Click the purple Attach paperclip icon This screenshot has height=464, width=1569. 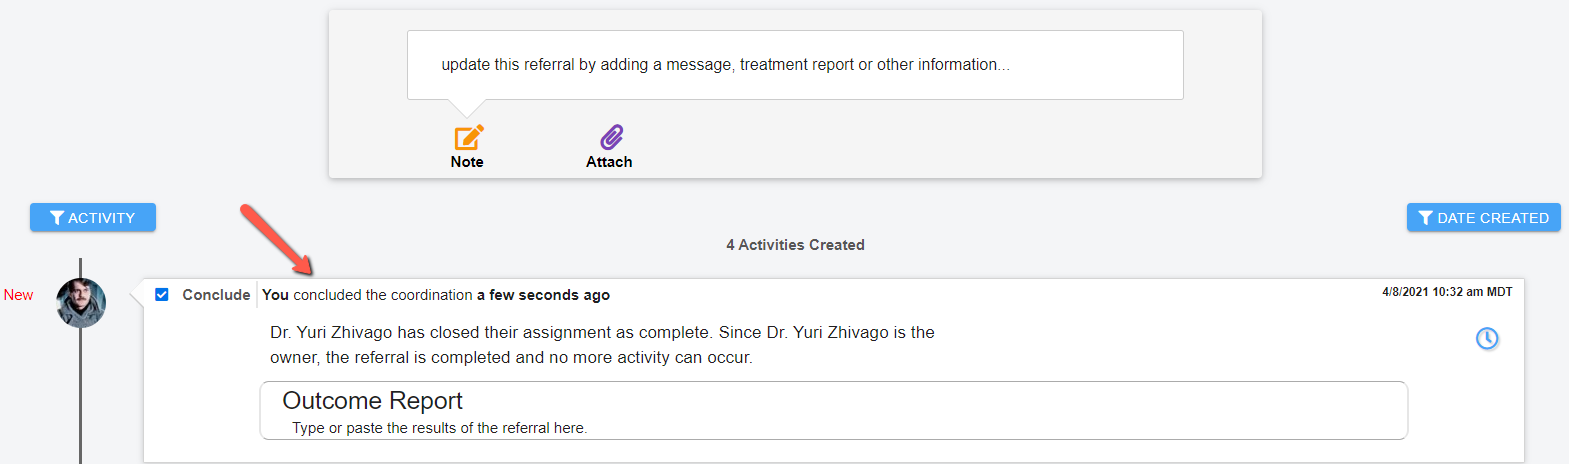(611, 137)
